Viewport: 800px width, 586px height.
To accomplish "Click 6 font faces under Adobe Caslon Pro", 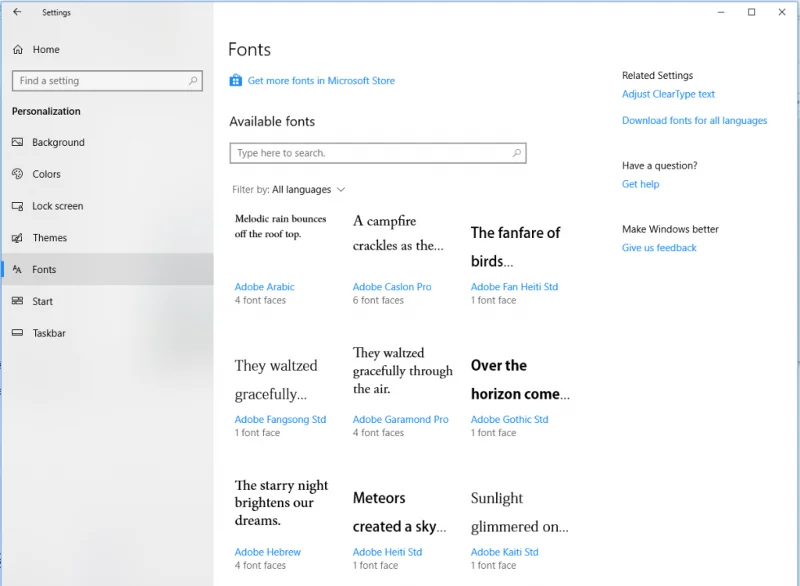I will [x=378, y=300].
